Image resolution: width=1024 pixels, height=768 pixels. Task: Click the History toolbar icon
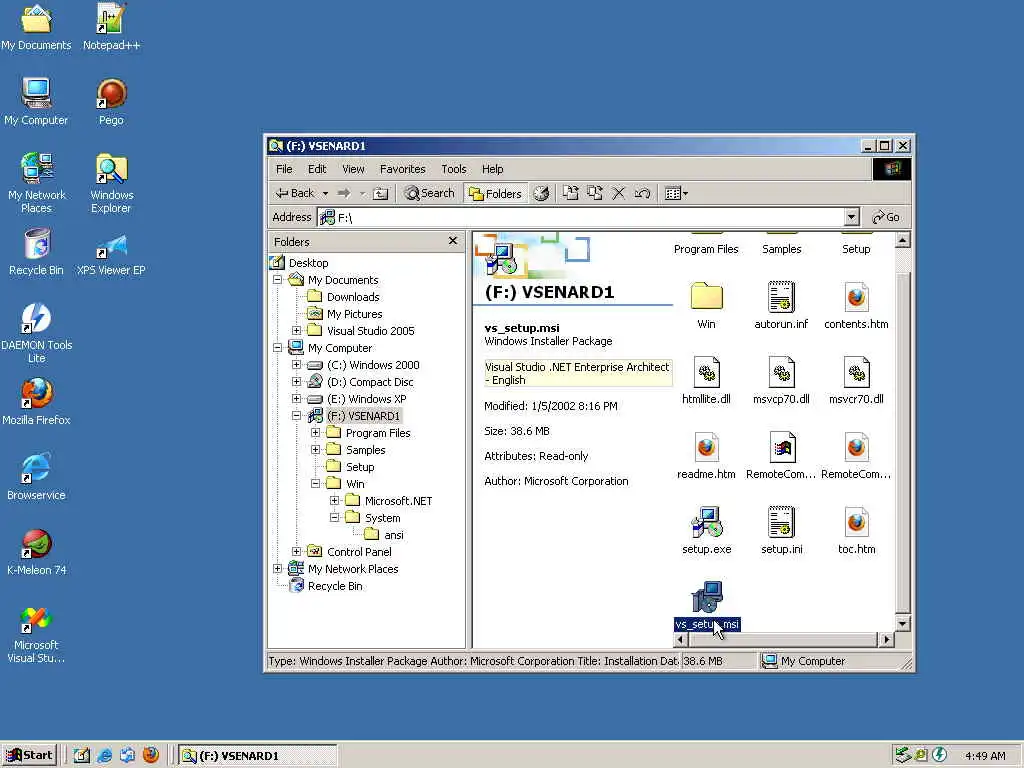[x=541, y=193]
